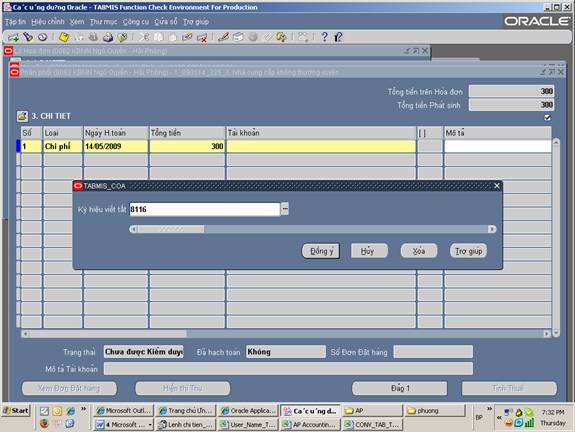Image resolution: width=575 pixels, height=432 pixels.
Task: Open the Công cụ menu
Action: point(136,22)
